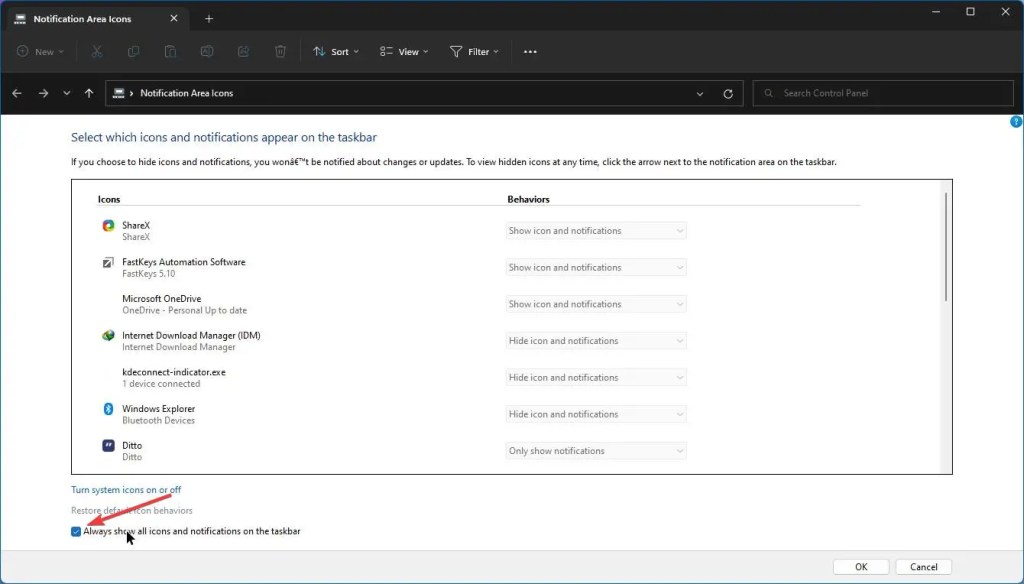This screenshot has height=584, width=1024.
Task: Click the Bluetooth Devices Windows Explorer icon
Action: tap(109, 410)
